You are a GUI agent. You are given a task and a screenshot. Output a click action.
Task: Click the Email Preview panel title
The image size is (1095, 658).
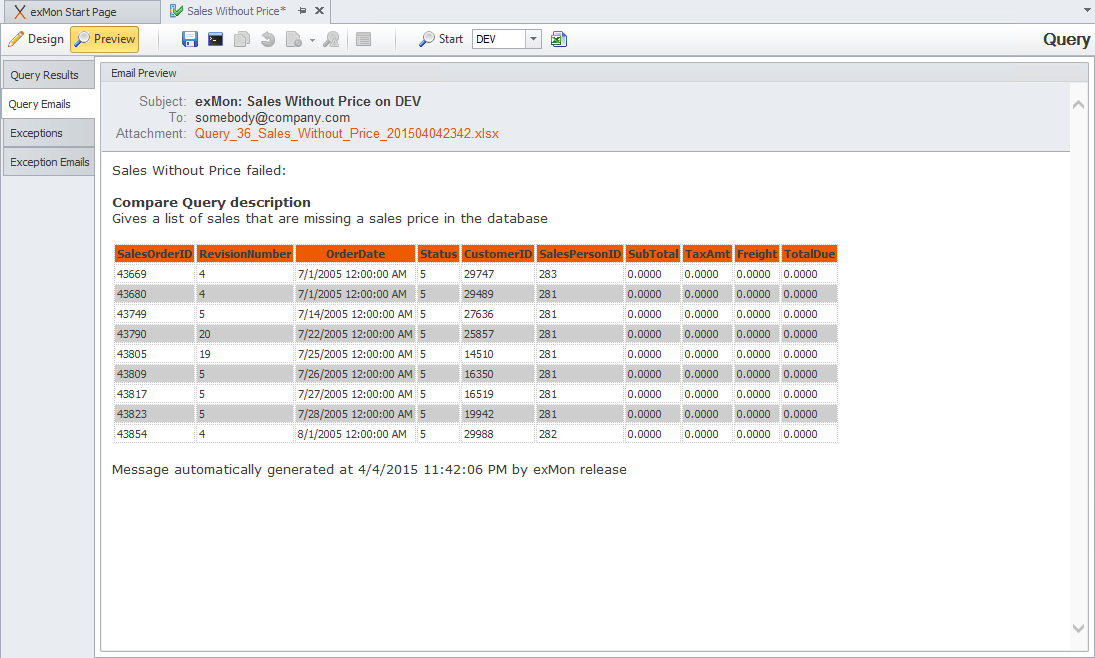(144, 73)
